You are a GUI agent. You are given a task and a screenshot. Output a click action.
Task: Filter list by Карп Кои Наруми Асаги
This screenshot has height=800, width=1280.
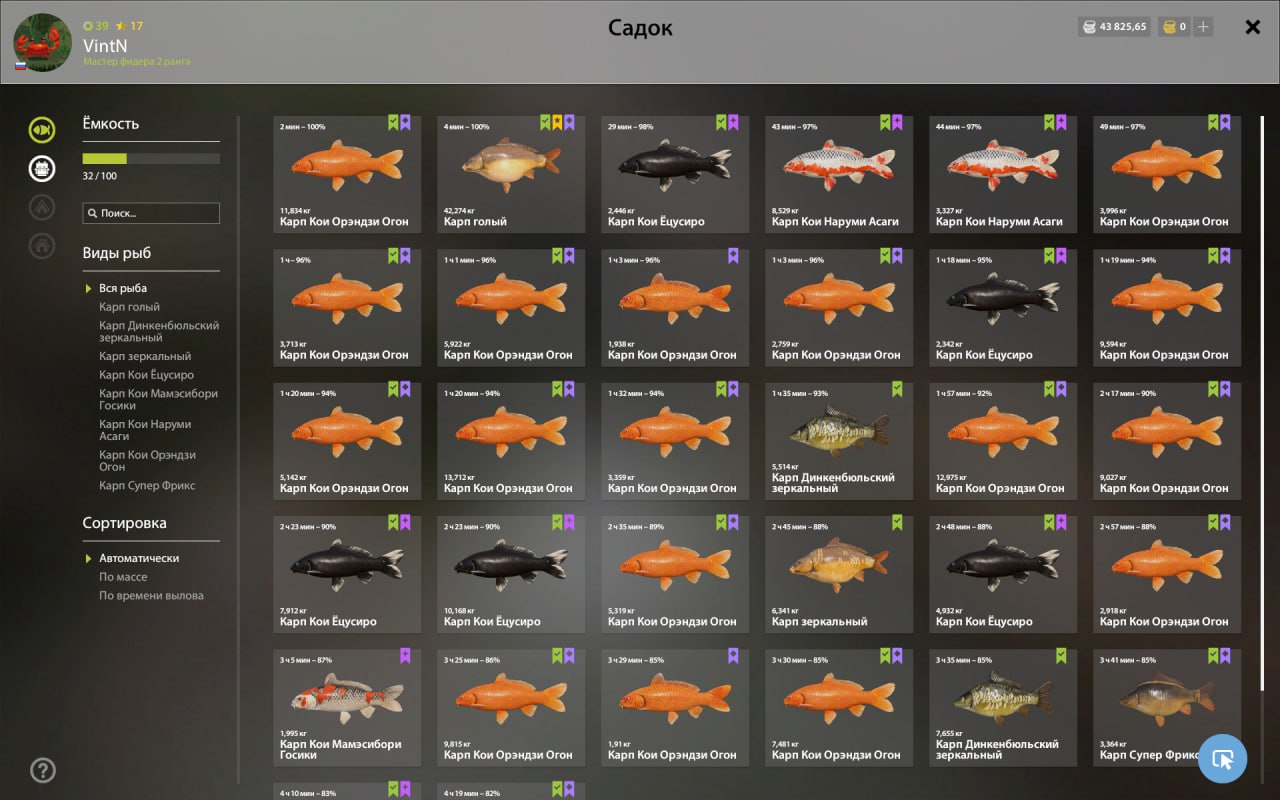[145, 430]
